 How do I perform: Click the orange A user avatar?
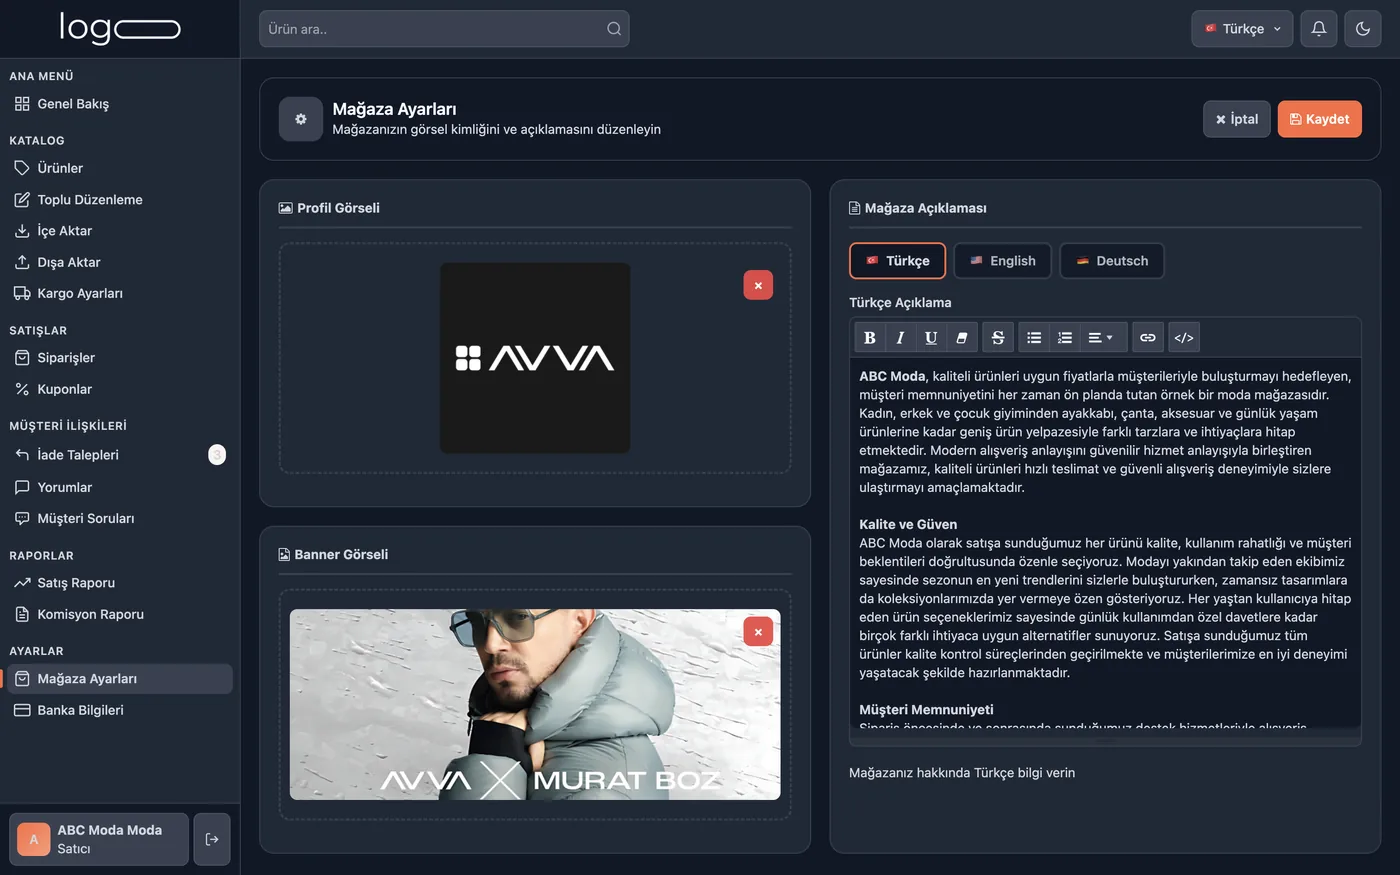click(x=34, y=839)
